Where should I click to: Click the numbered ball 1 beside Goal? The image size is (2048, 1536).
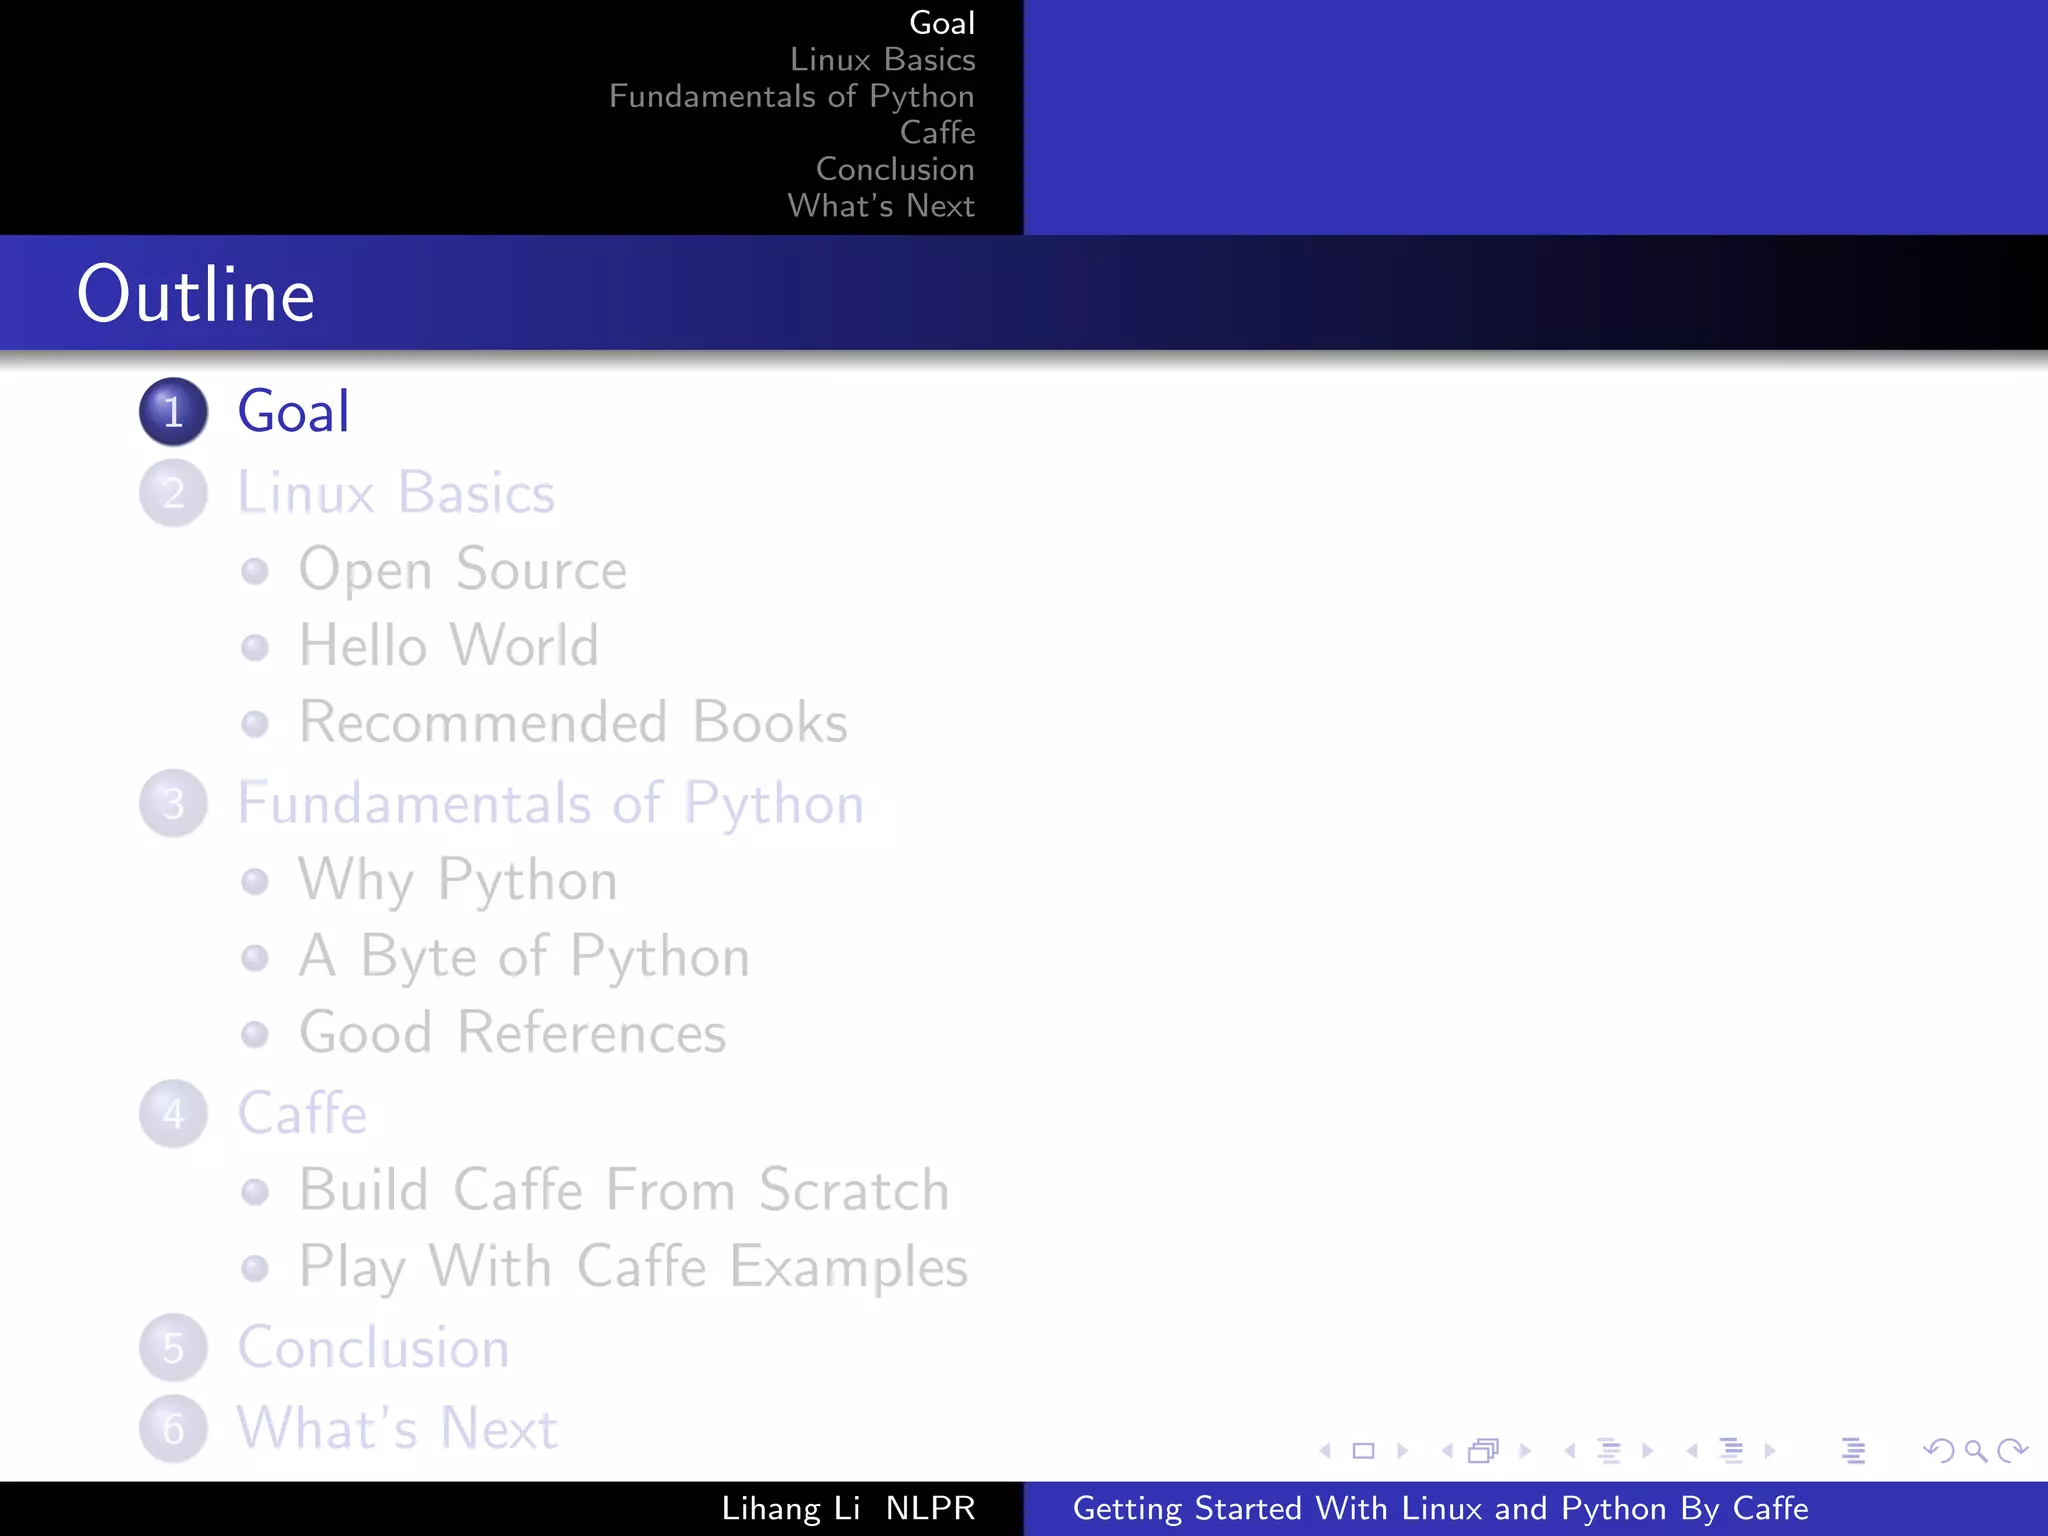(x=173, y=411)
